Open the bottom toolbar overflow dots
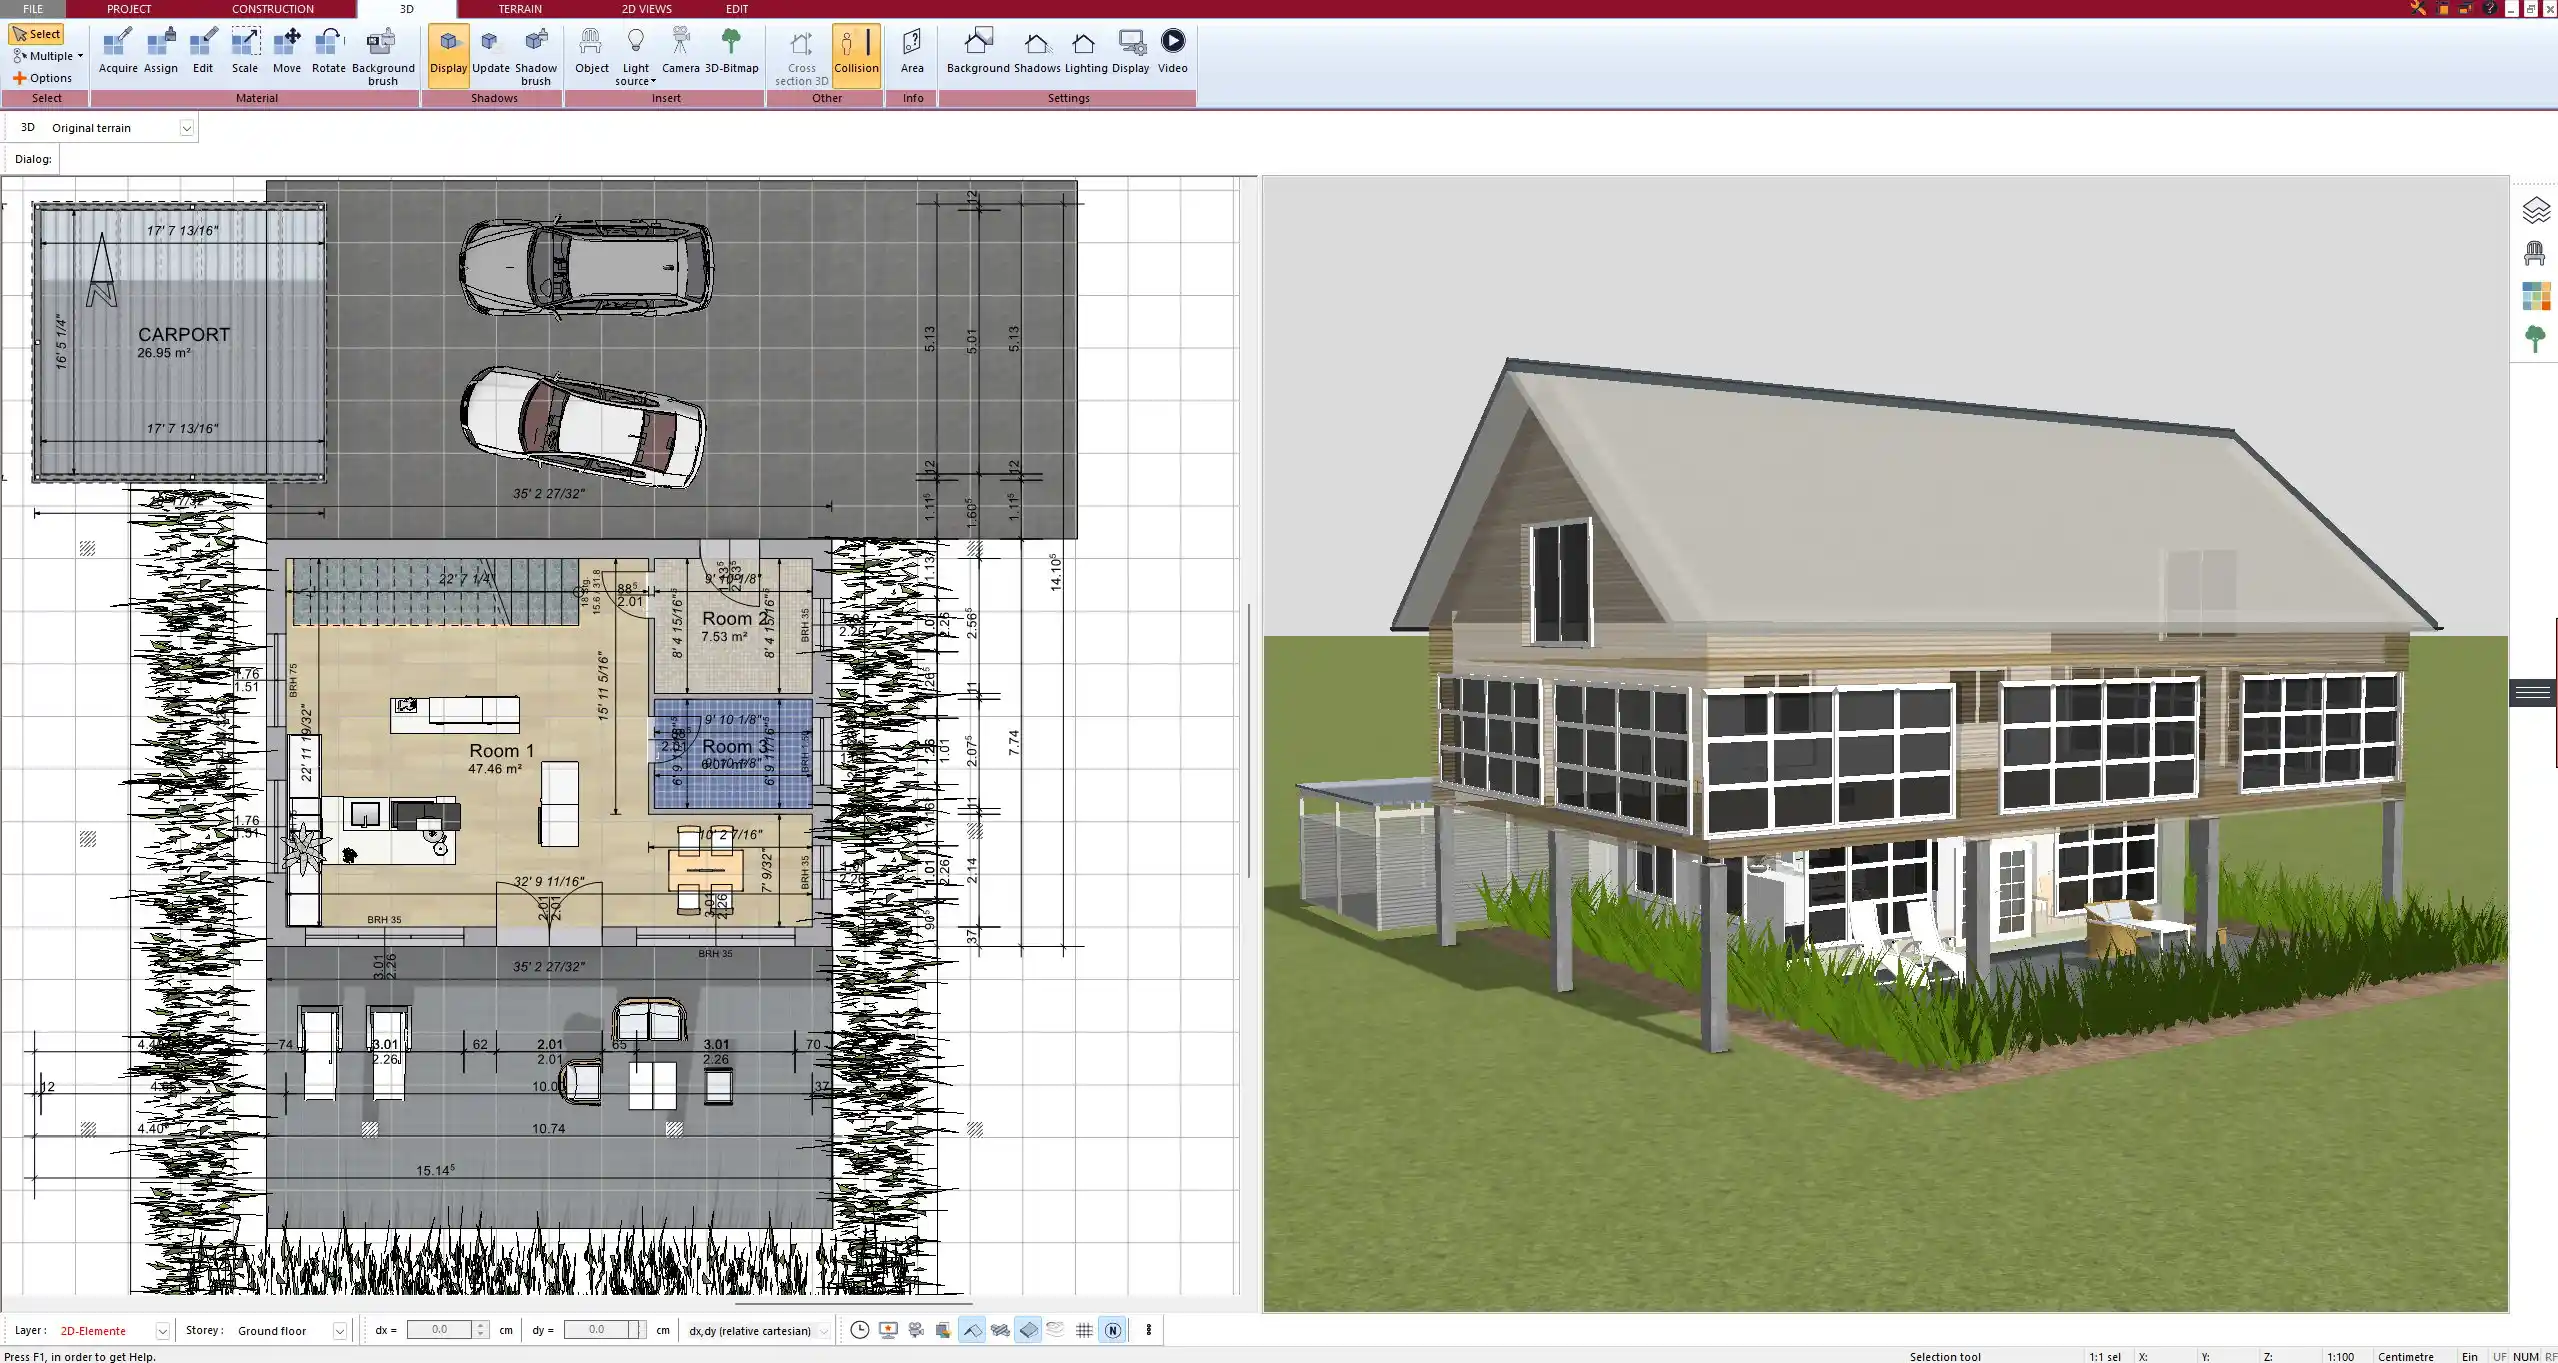 coord(1148,1330)
